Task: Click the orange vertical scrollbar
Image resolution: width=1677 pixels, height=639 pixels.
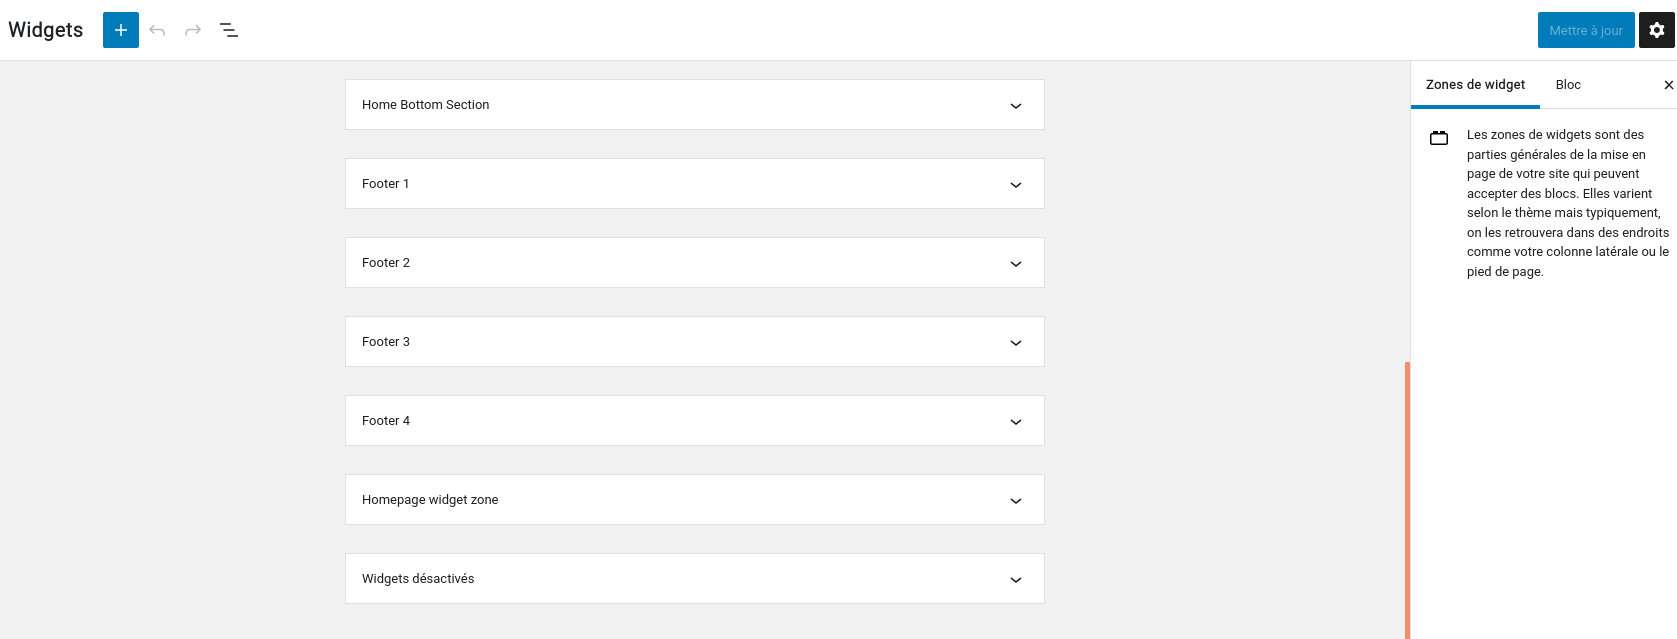Action: pos(1407,500)
